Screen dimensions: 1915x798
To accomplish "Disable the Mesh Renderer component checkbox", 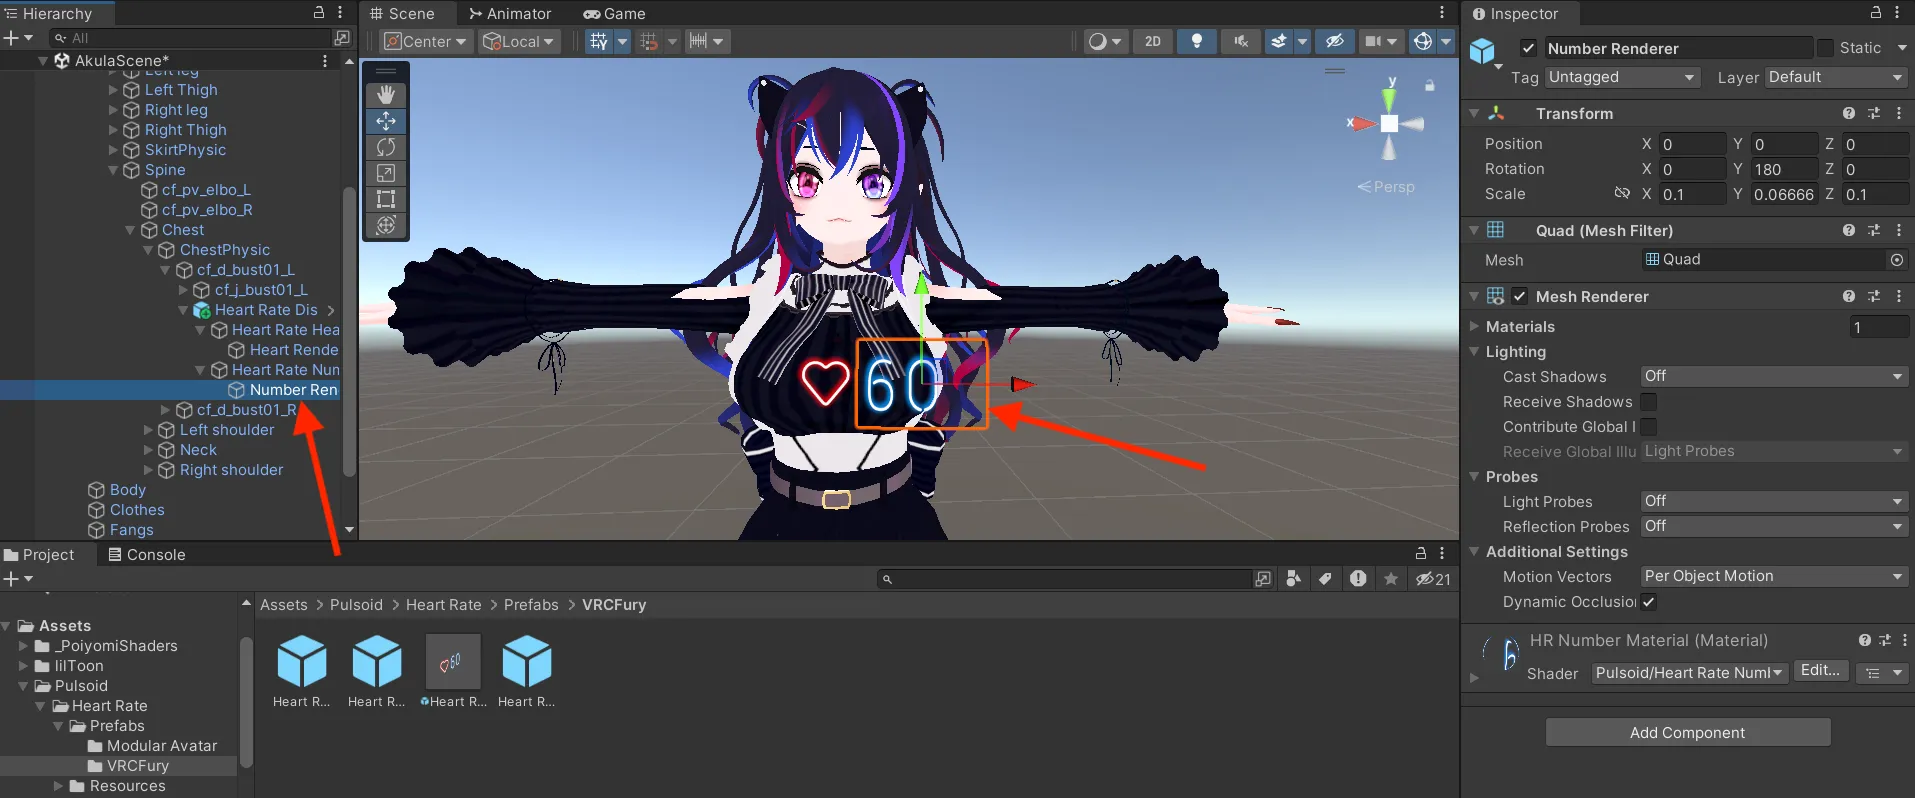I will point(1520,297).
